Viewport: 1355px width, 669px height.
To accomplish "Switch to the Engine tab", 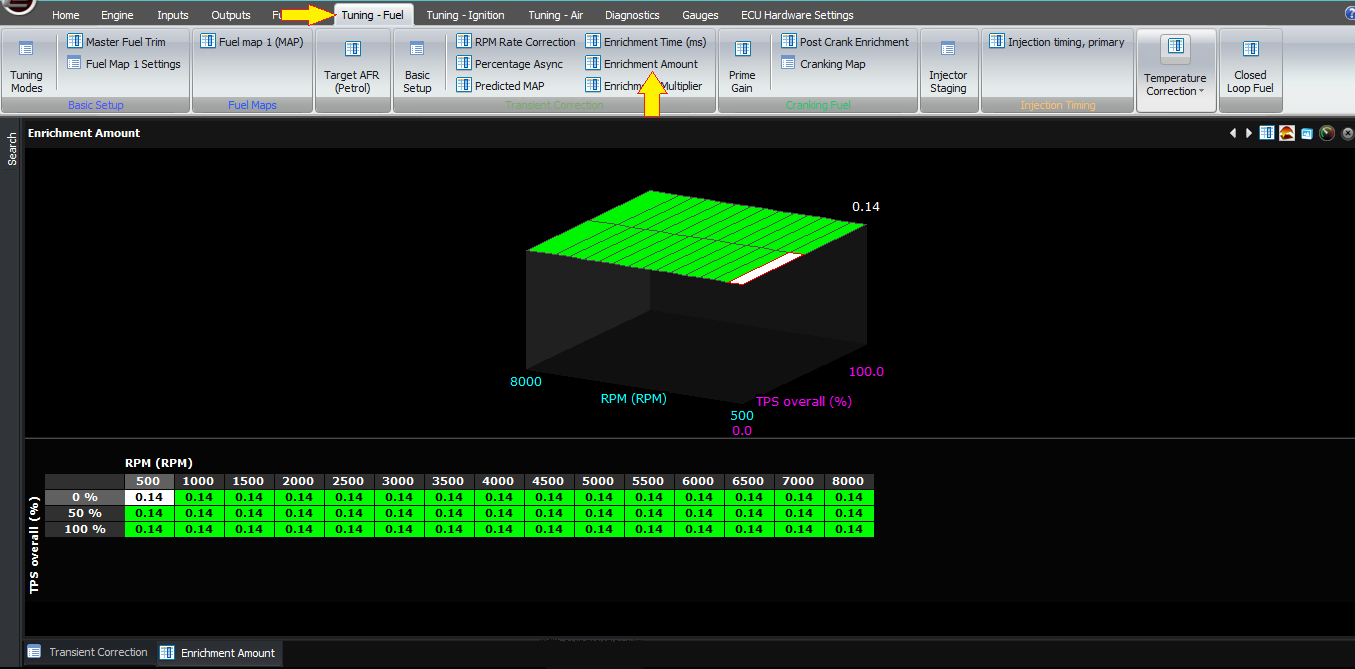I will coord(117,15).
